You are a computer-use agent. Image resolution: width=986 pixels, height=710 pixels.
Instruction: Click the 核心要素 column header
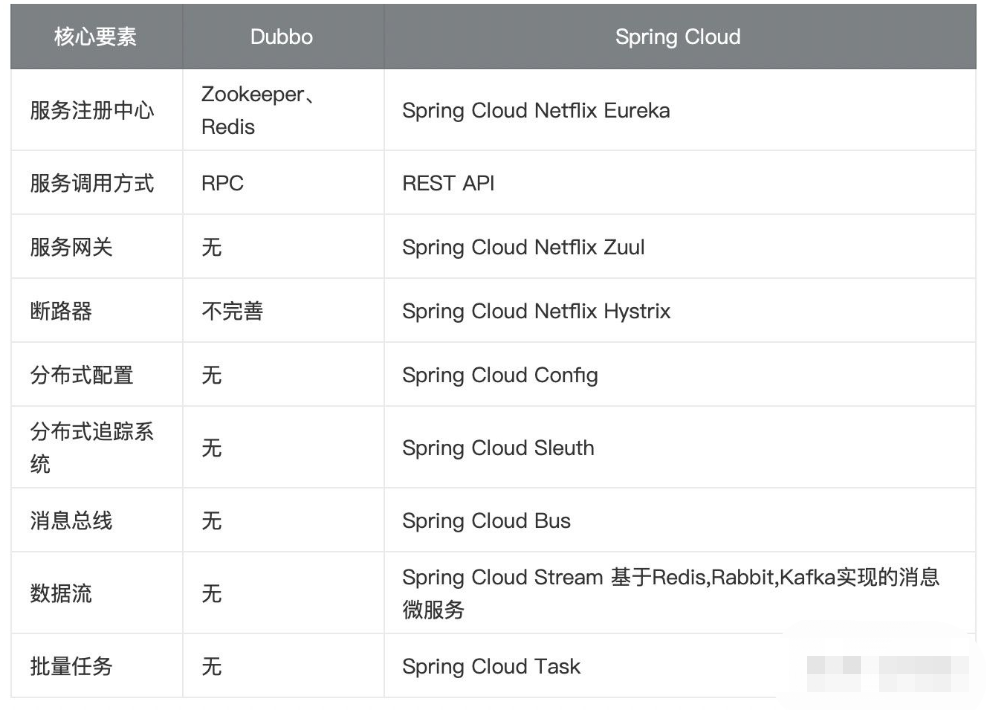coord(95,36)
